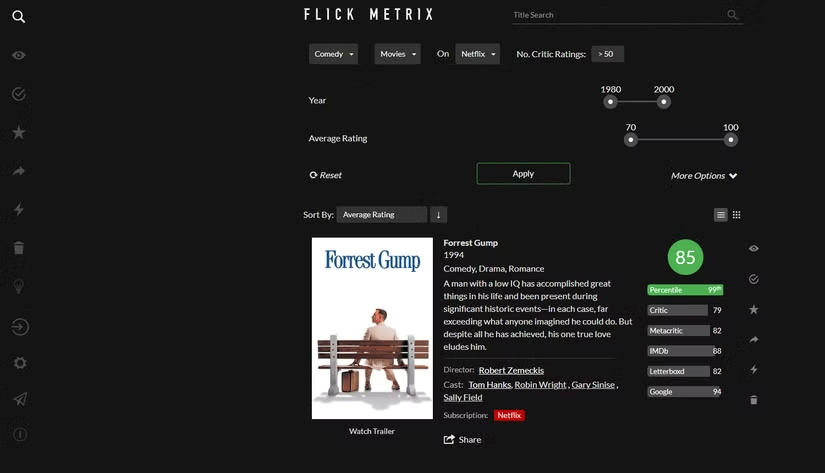The height and width of the screenshot is (473, 825).
Task: Open settings gear in left sidebar
Action: coord(20,363)
